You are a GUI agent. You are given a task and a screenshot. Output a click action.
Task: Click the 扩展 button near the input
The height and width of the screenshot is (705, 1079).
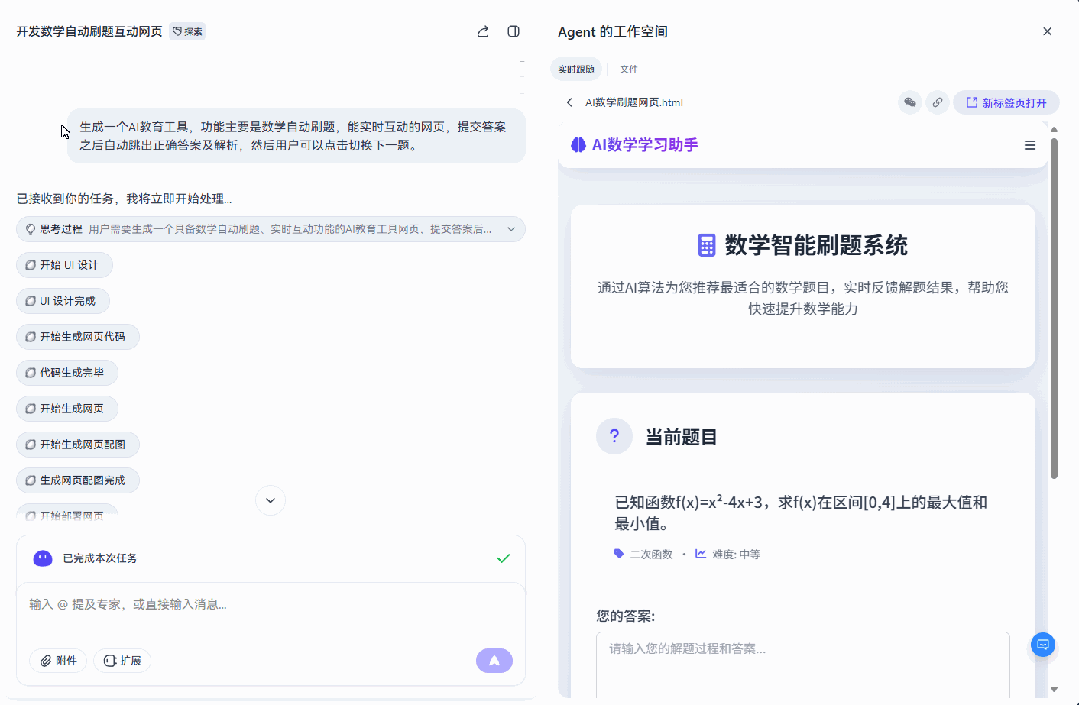tap(121, 660)
